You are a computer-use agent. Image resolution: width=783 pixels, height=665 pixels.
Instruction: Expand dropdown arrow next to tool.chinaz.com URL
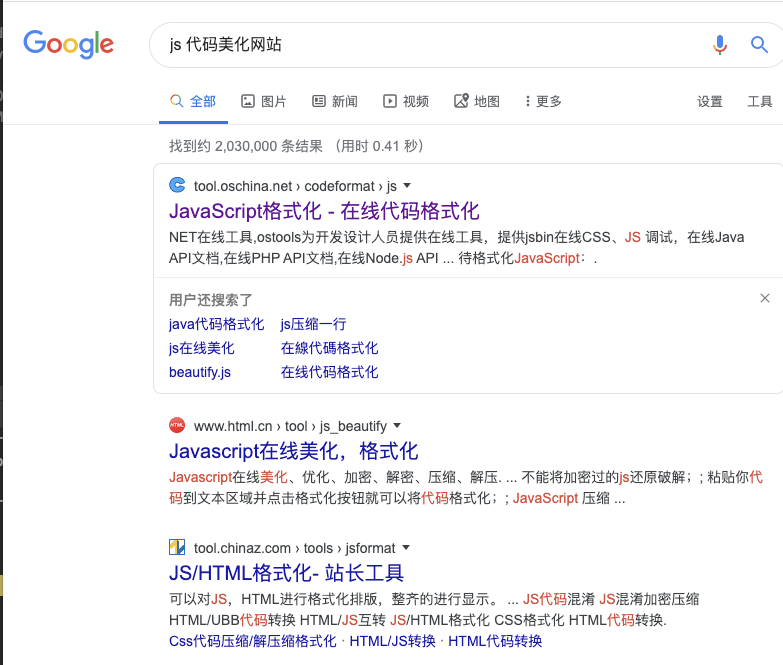(406, 548)
